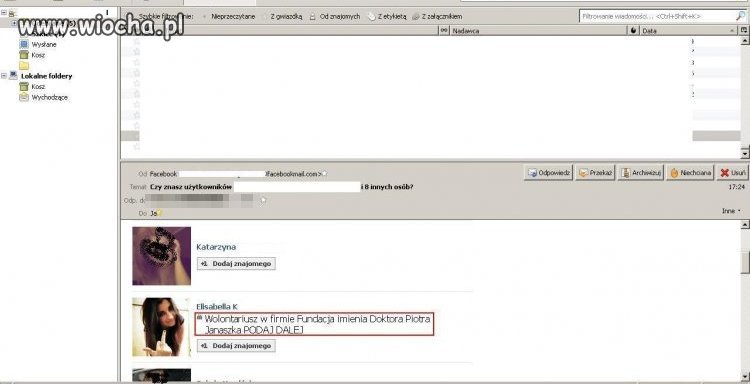Viewport: 750px width, 384px height.
Task: Filter messages by Nieprzeczytane (unread)
Action: (x=228, y=16)
